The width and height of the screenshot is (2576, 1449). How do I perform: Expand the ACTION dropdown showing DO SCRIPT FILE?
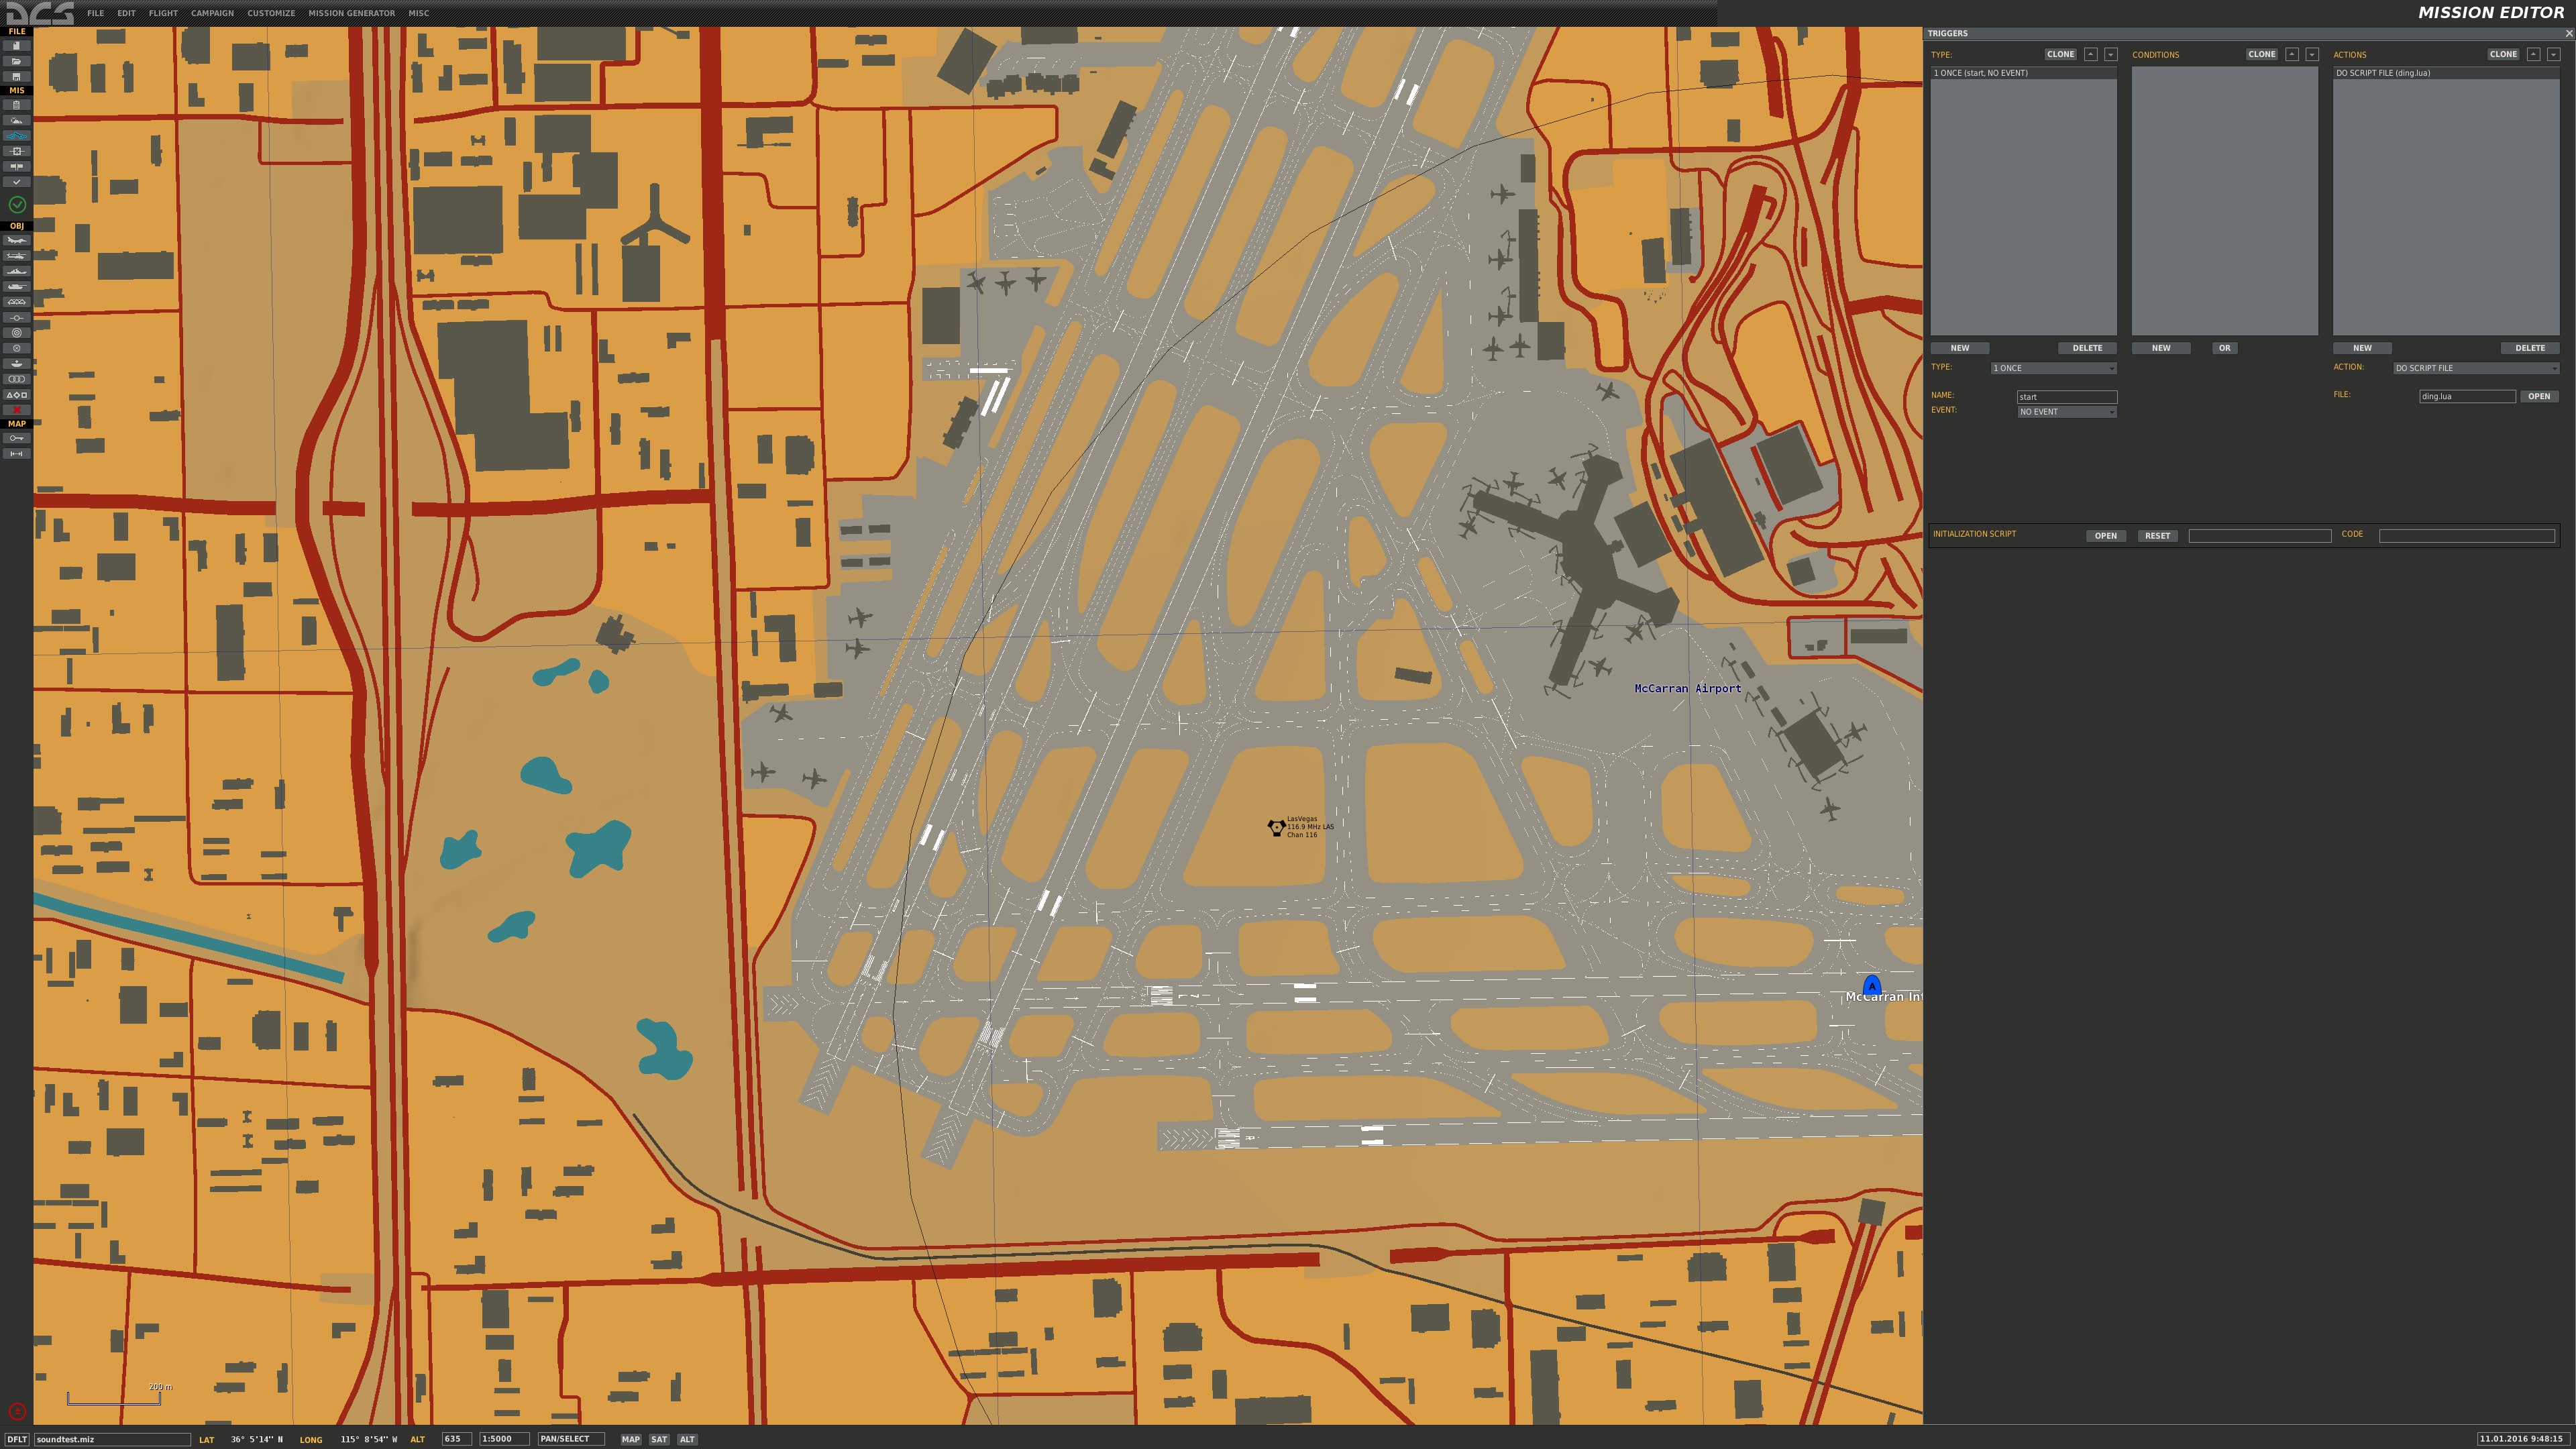point(2476,368)
